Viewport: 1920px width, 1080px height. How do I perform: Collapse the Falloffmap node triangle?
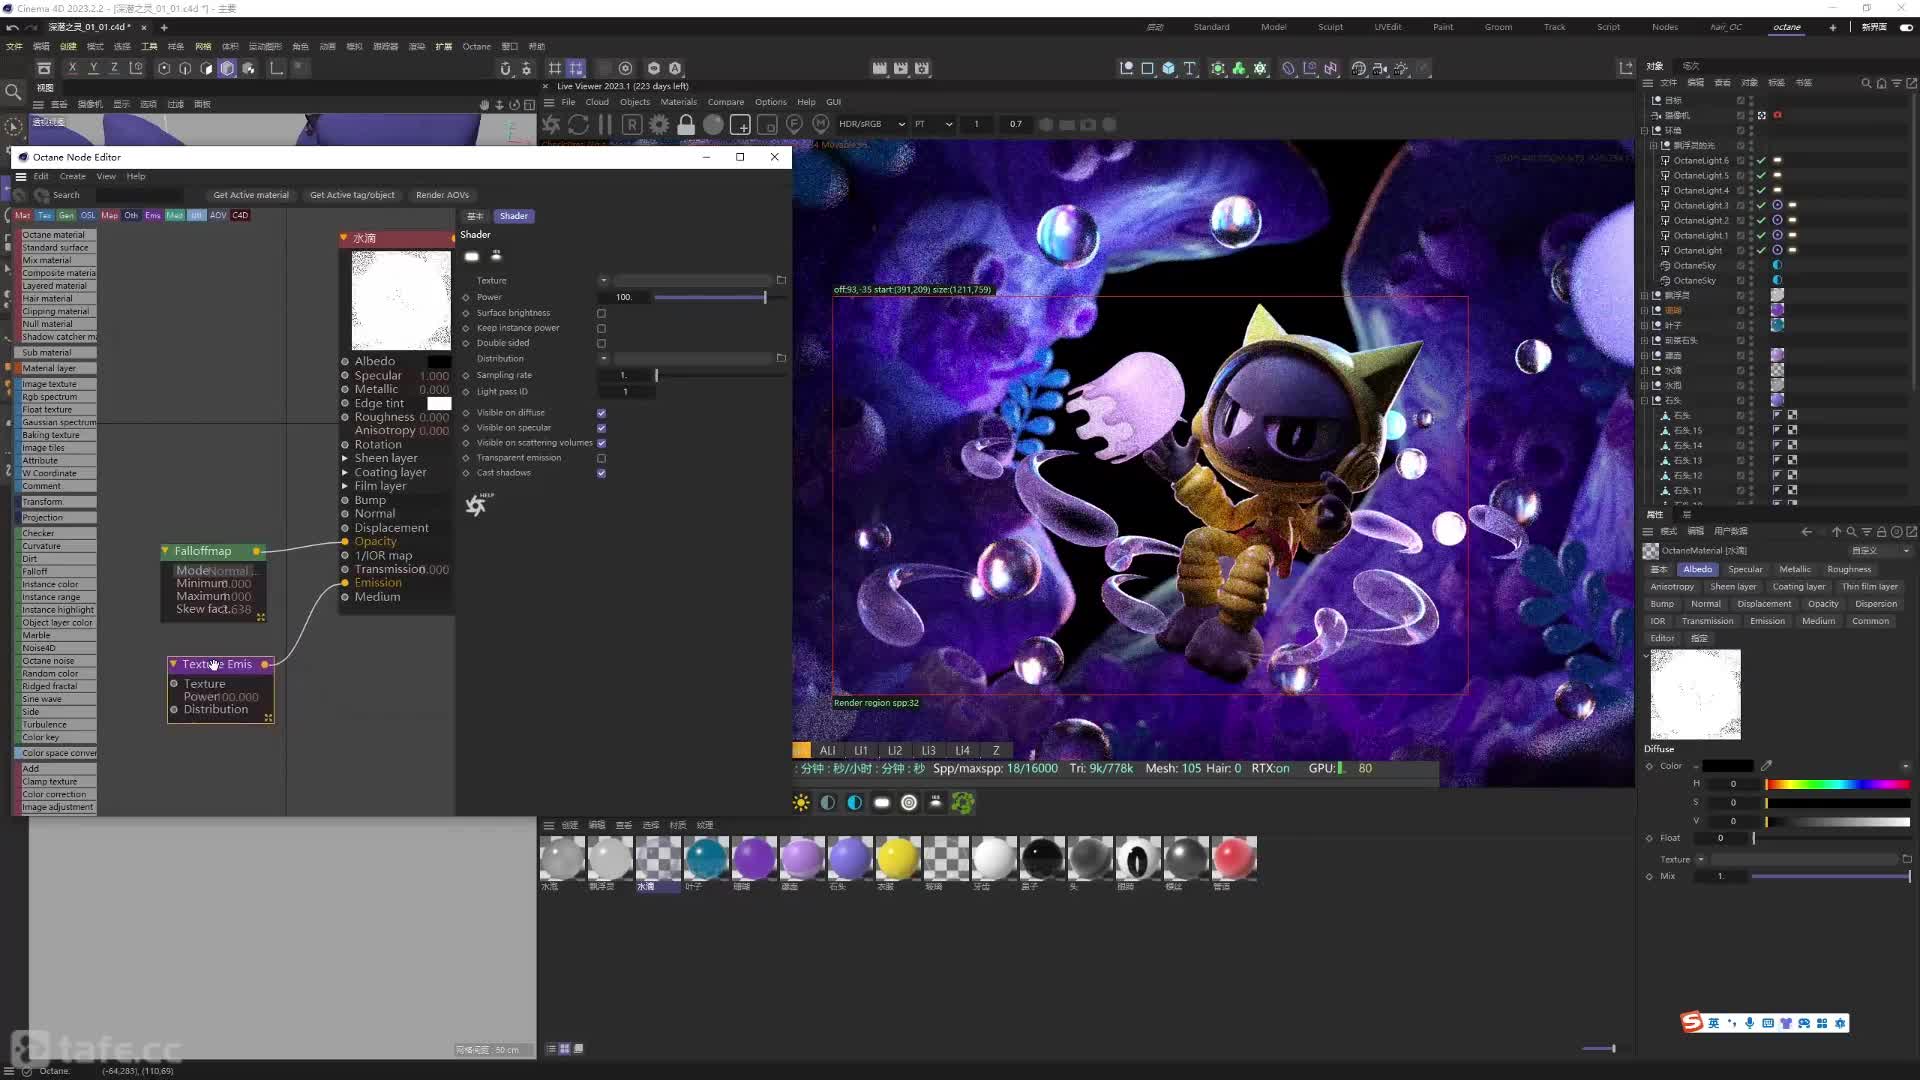(x=165, y=551)
